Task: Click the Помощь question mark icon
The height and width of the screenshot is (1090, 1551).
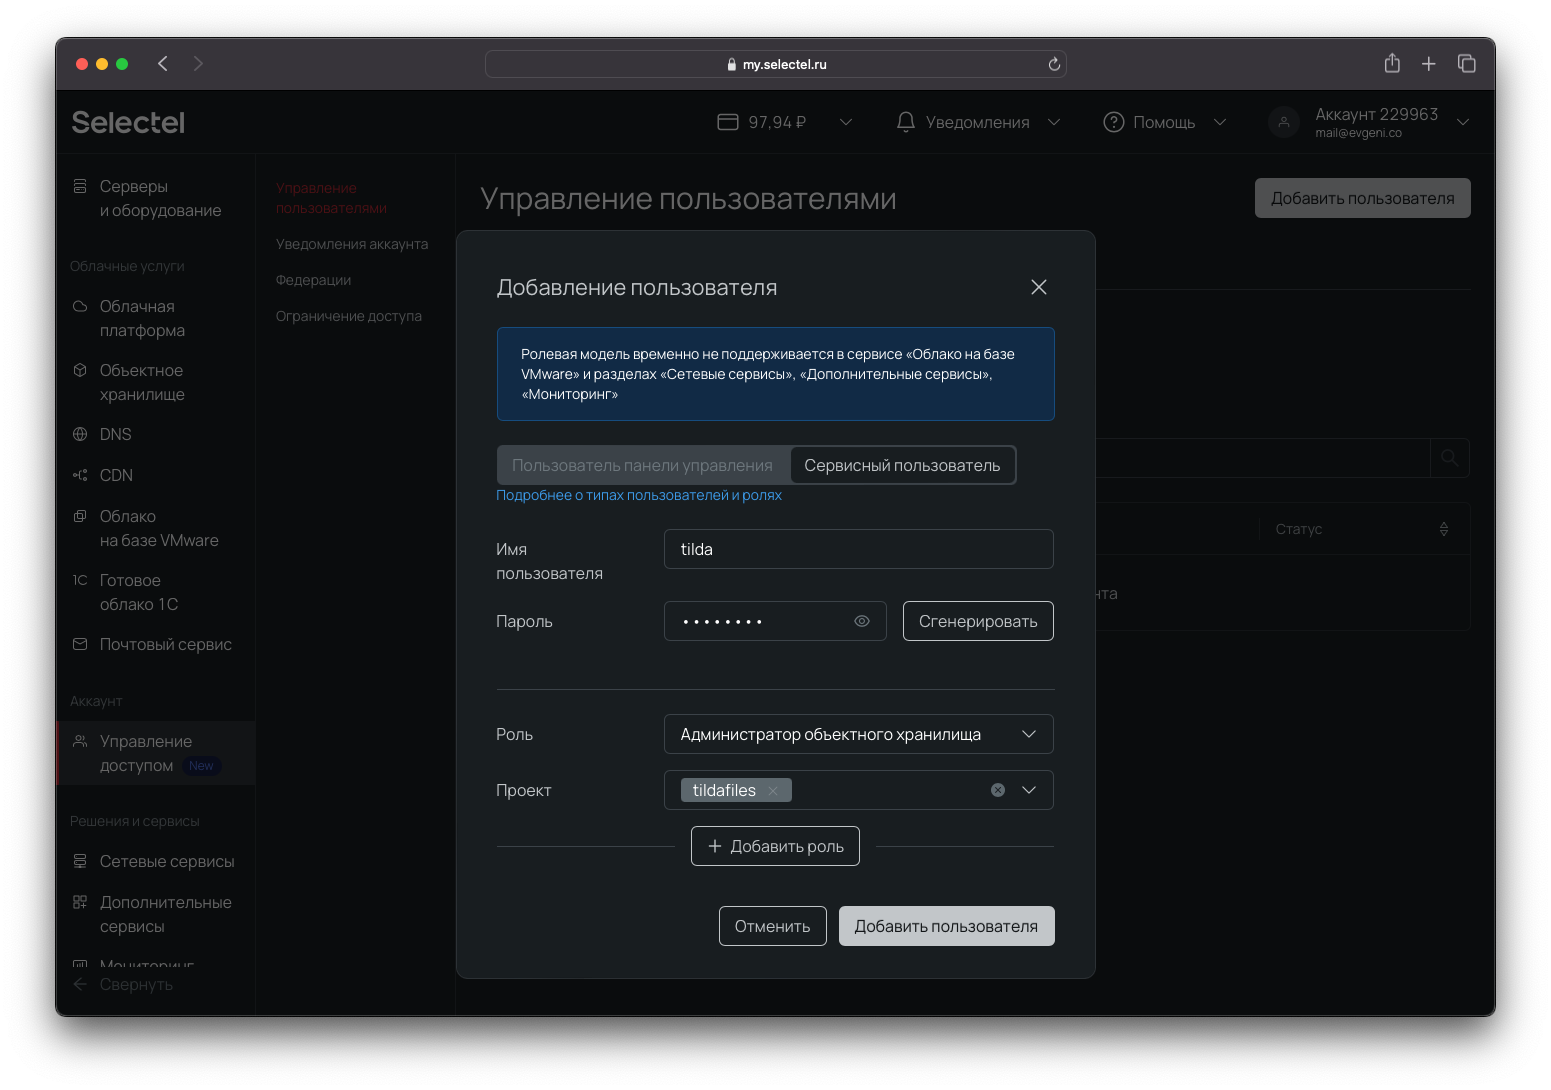Action: click(x=1114, y=122)
